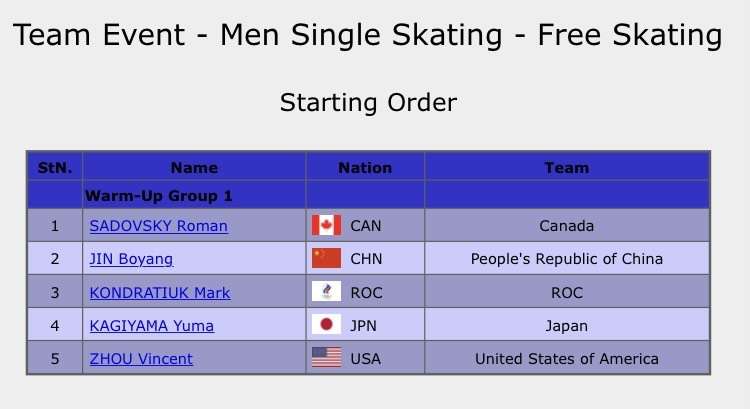Click the Starting Order heading
750x409 pixels.
point(368,102)
